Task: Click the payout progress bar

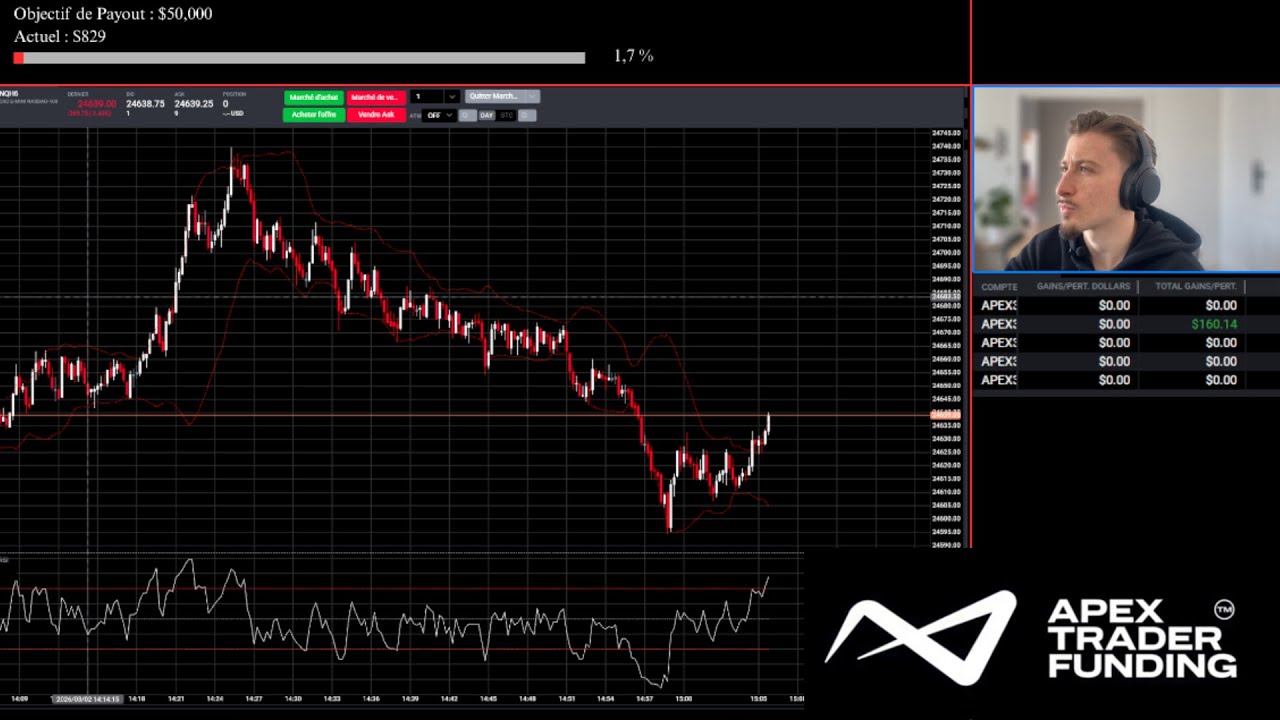Action: pyautogui.click(x=299, y=58)
